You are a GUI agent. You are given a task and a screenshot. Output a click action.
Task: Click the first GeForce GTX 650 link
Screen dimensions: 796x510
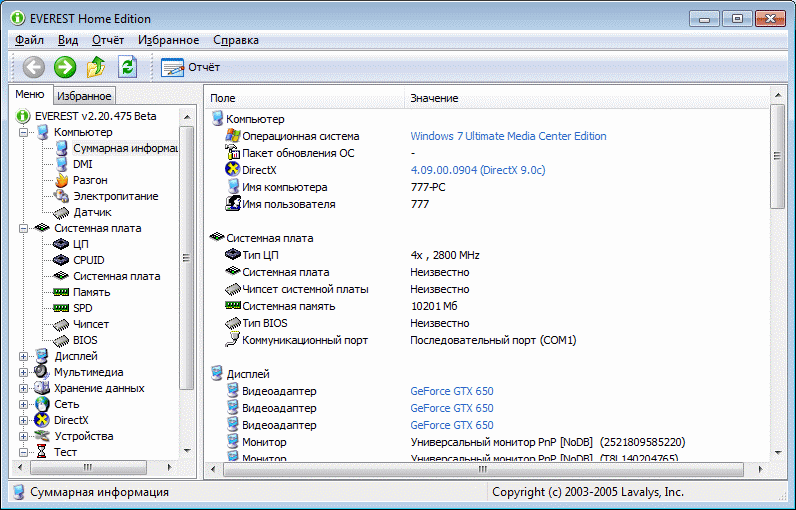click(451, 391)
